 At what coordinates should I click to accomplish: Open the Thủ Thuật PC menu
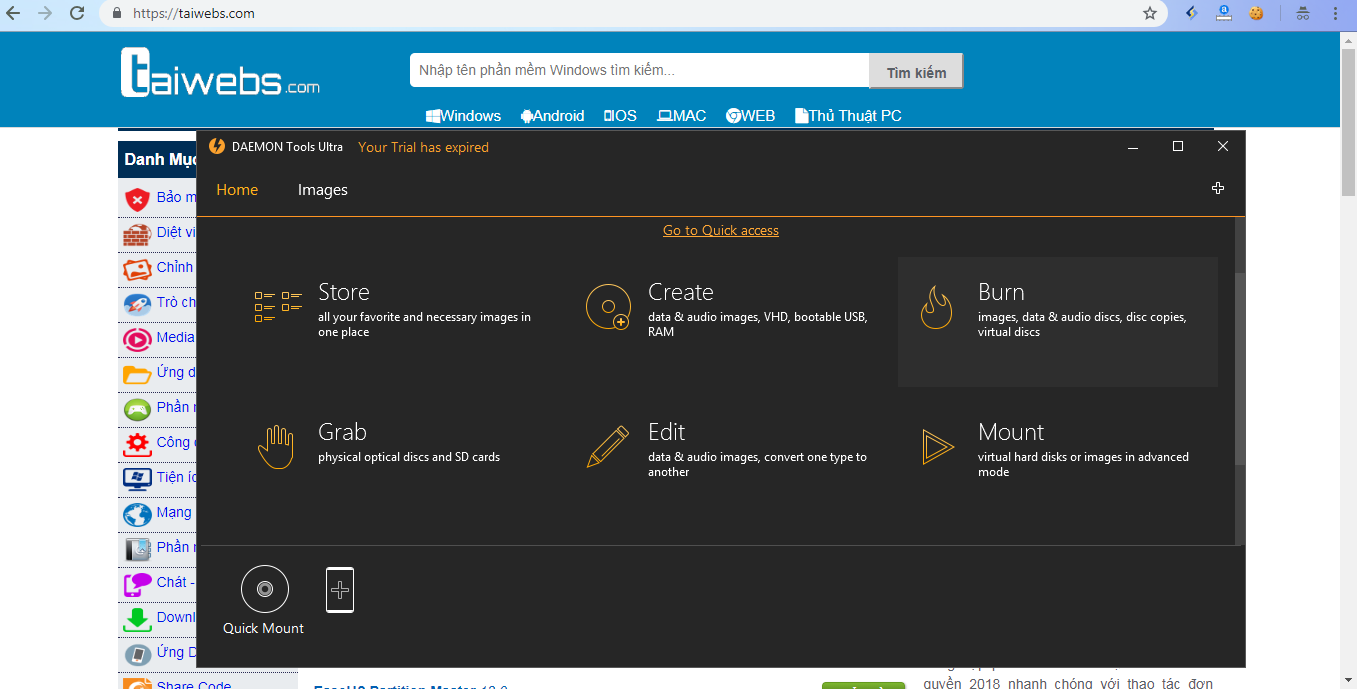(x=848, y=116)
